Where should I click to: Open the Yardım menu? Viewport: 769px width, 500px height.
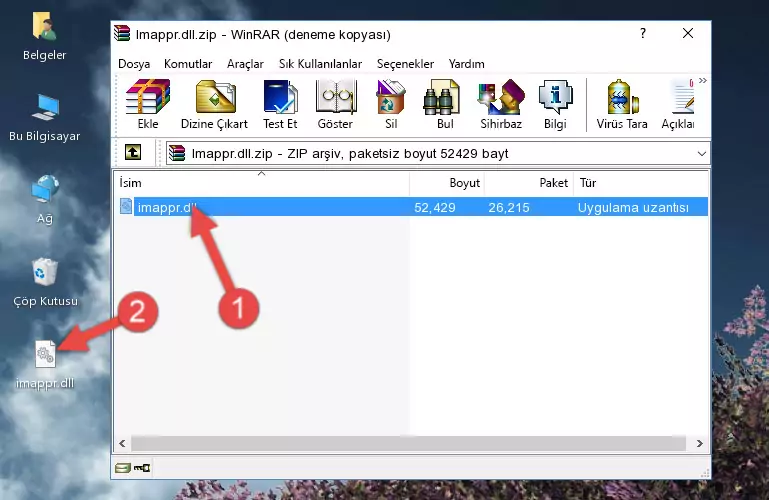466,64
